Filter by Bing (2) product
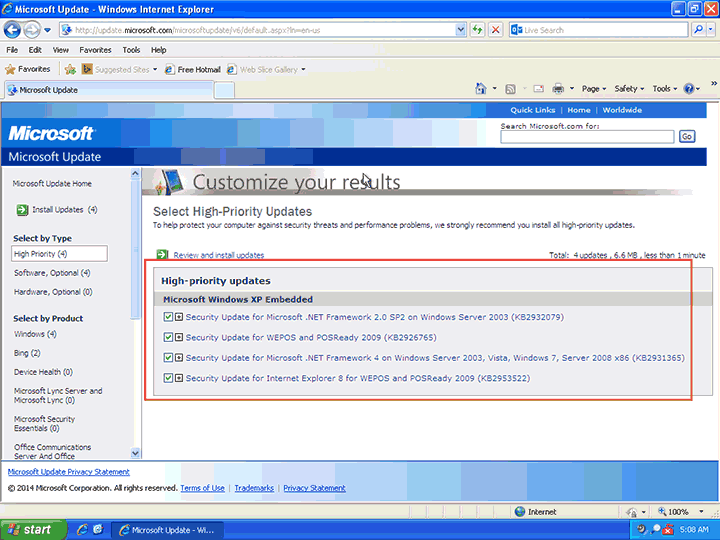This screenshot has width=720, height=540. click(x=27, y=353)
